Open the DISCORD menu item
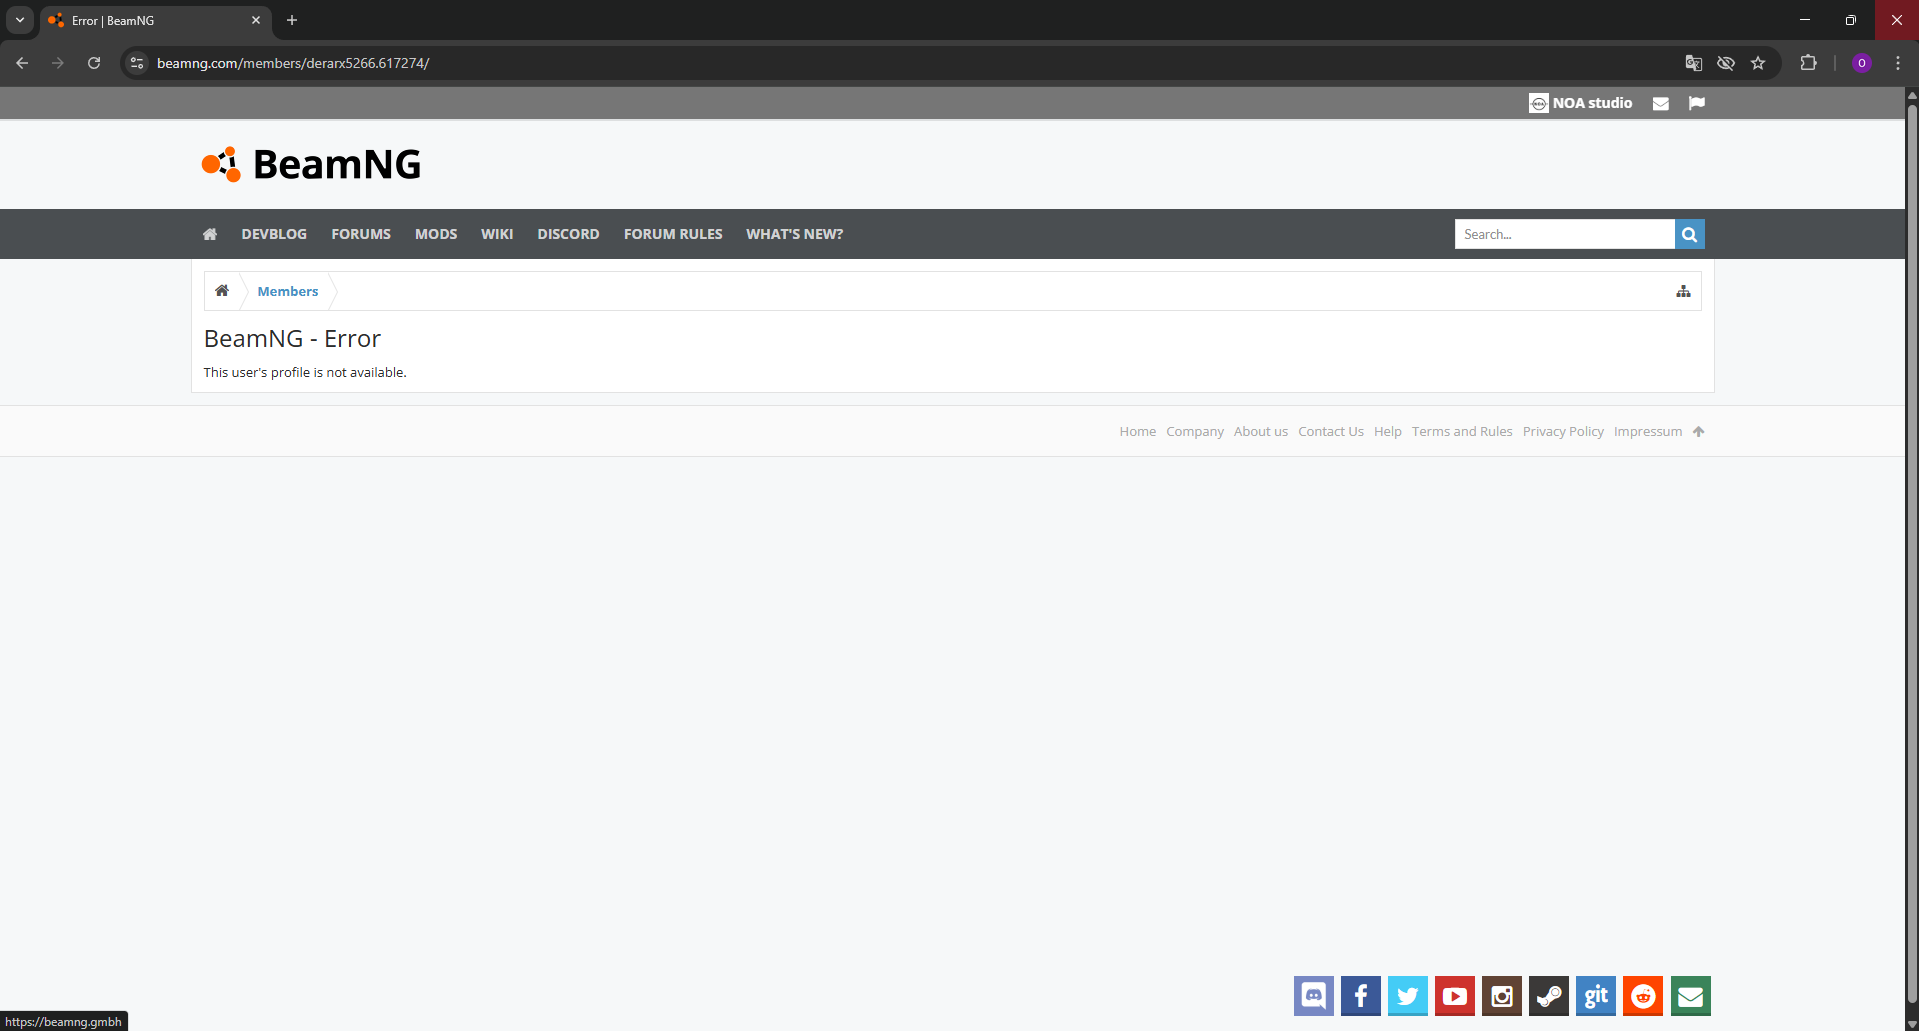The width and height of the screenshot is (1919, 1031). [x=568, y=234]
